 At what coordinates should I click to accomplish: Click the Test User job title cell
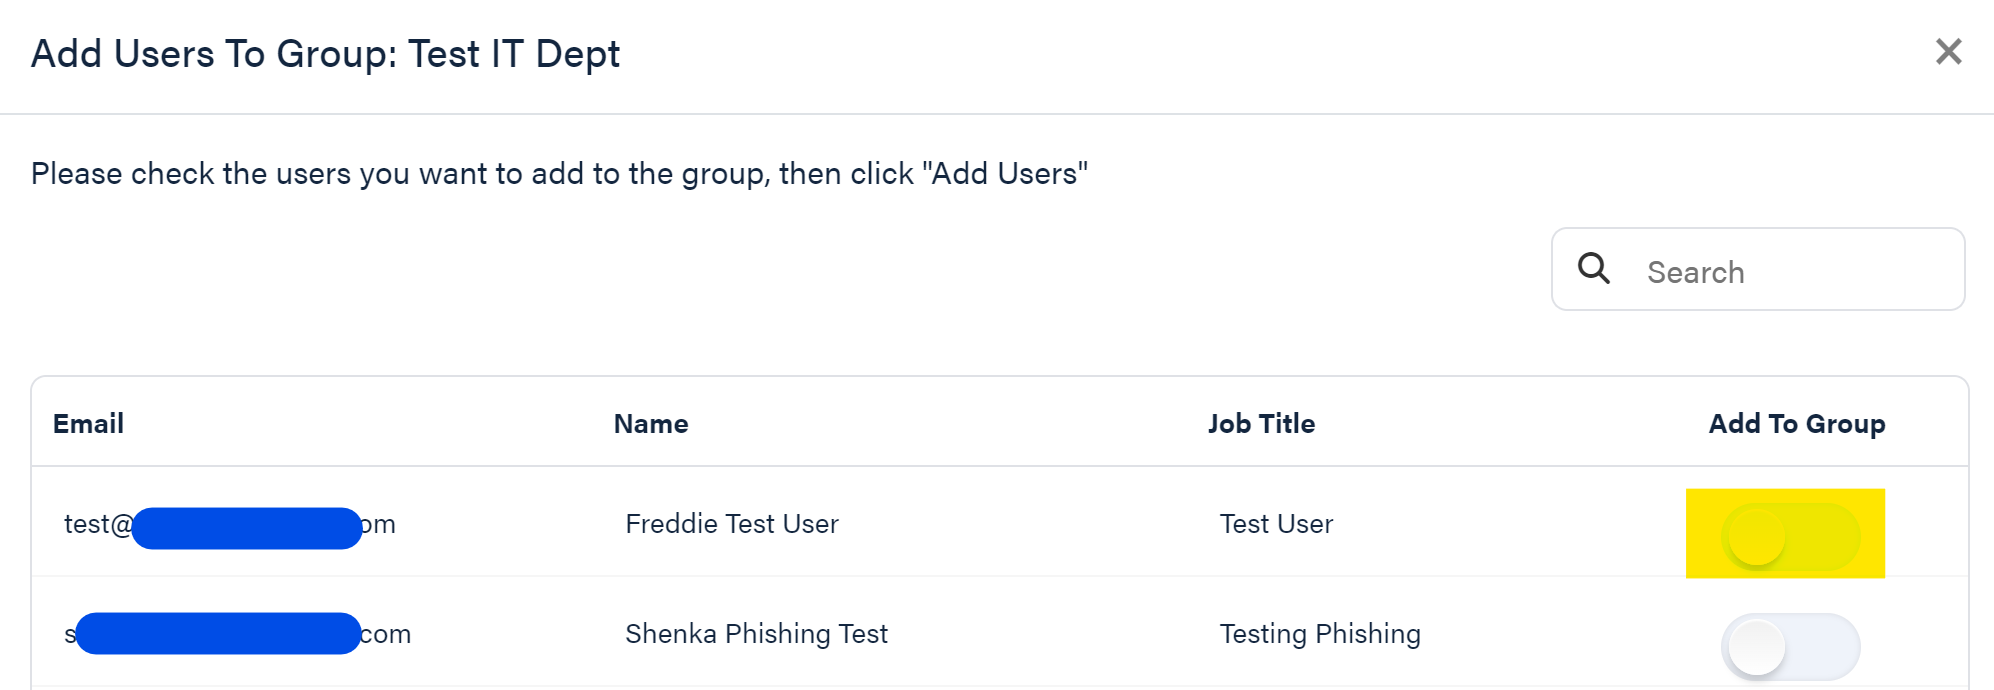pos(1276,524)
